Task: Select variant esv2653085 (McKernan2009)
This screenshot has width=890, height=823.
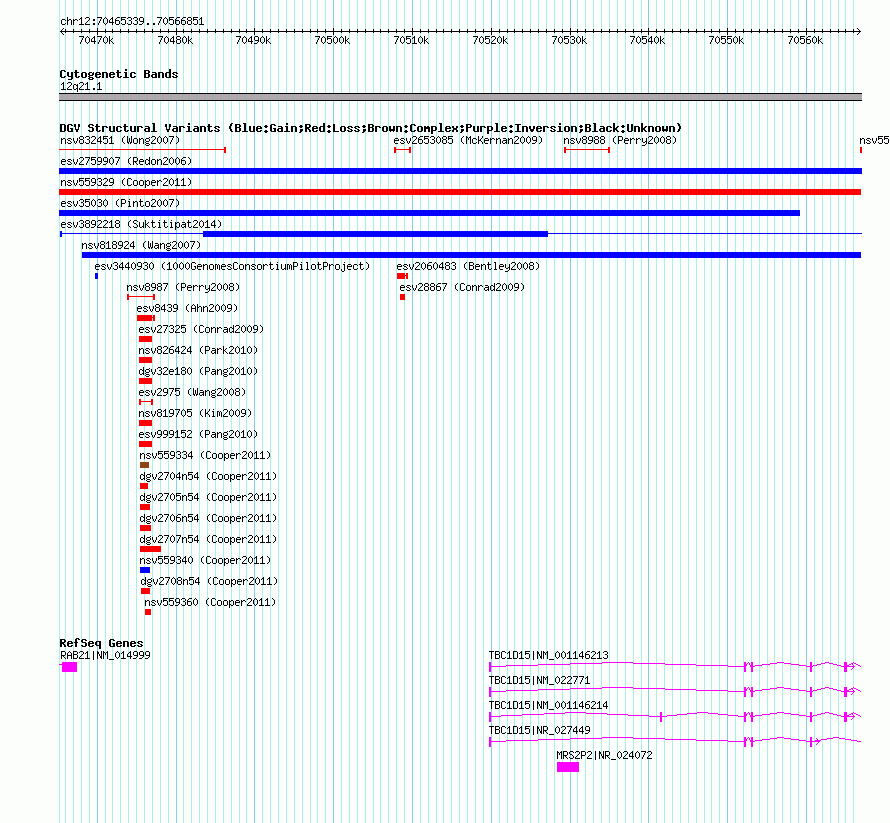Action: tap(468, 140)
